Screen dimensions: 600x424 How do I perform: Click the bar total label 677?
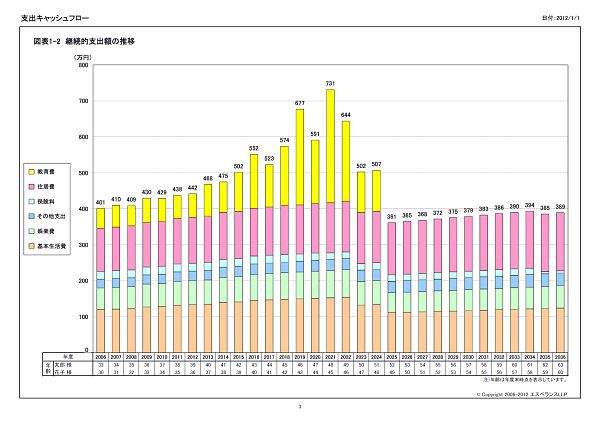coord(300,103)
